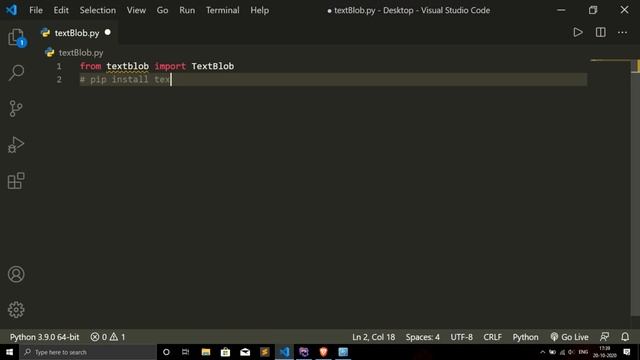Open the Go menu

coord(162,10)
